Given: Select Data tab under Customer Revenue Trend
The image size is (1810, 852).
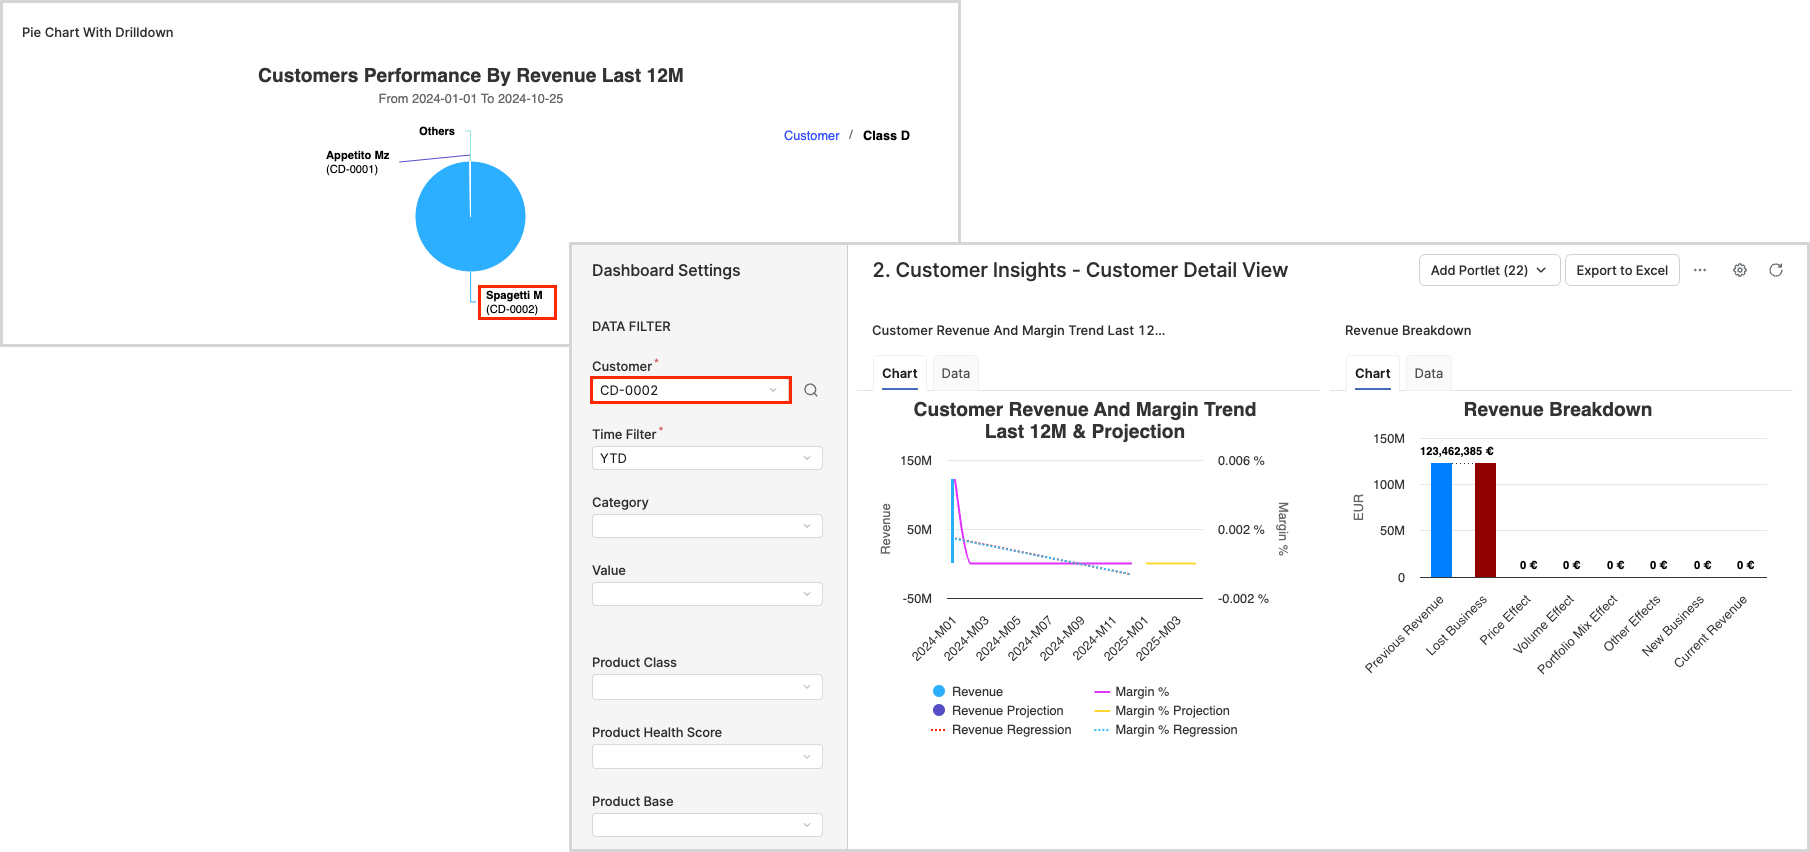Looking at the screenshot, I should tap(955, 373).
